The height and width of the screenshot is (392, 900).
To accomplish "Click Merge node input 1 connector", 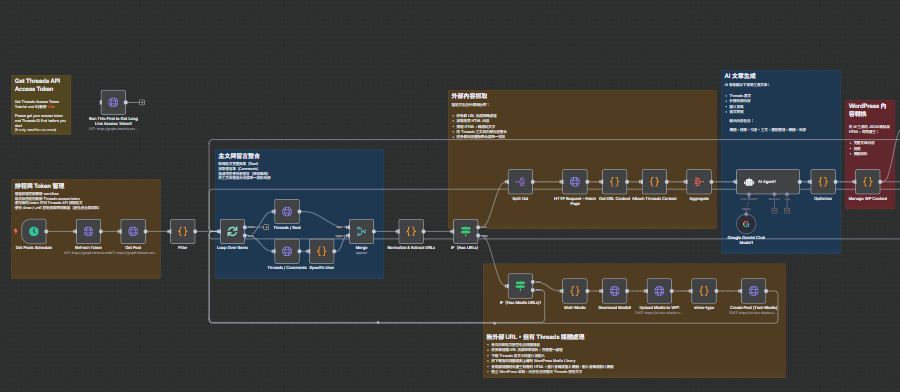I will pyautogui.click(x=348, y=227).
